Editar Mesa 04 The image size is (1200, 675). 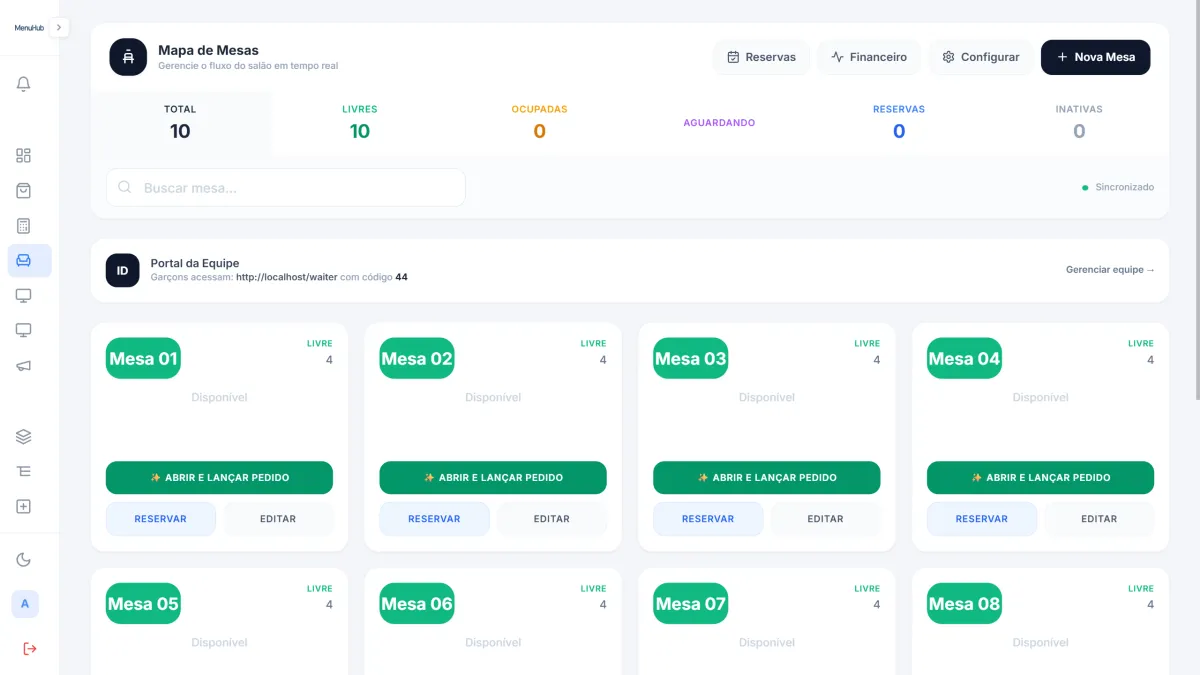[1099, 519]
